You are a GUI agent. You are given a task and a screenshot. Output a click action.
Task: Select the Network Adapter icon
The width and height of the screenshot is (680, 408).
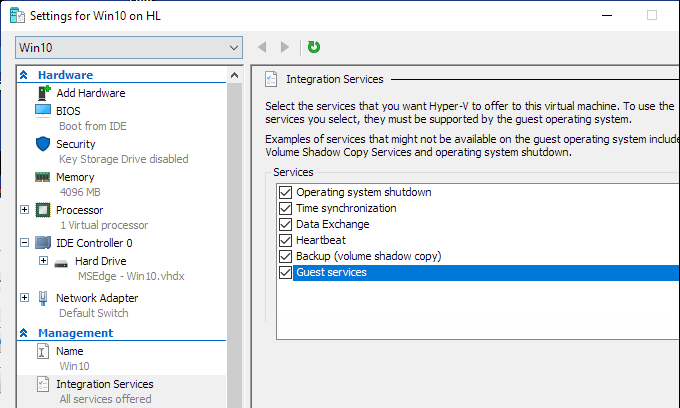click(x=42, y=298)
